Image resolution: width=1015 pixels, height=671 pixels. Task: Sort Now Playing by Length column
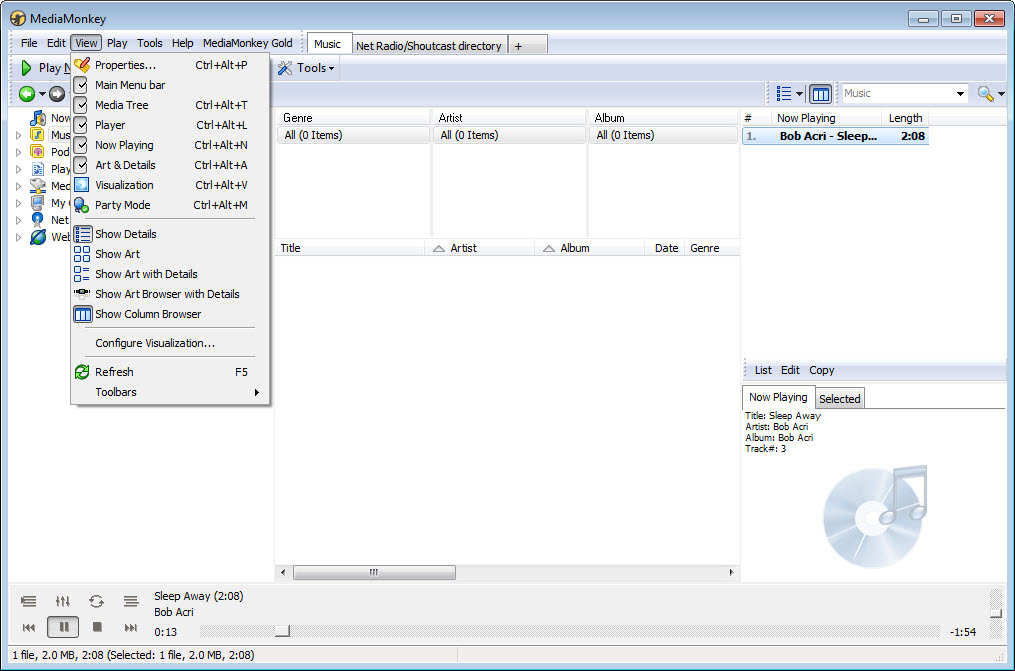coord(905,118)
